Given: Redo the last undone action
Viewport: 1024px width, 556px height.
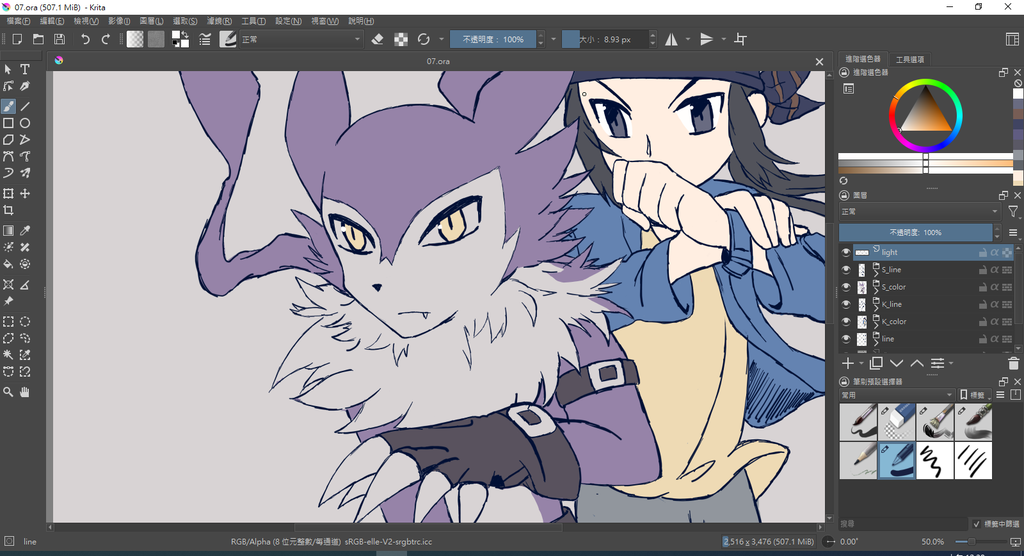Looking at the screenshot, I should pos(106,39).
